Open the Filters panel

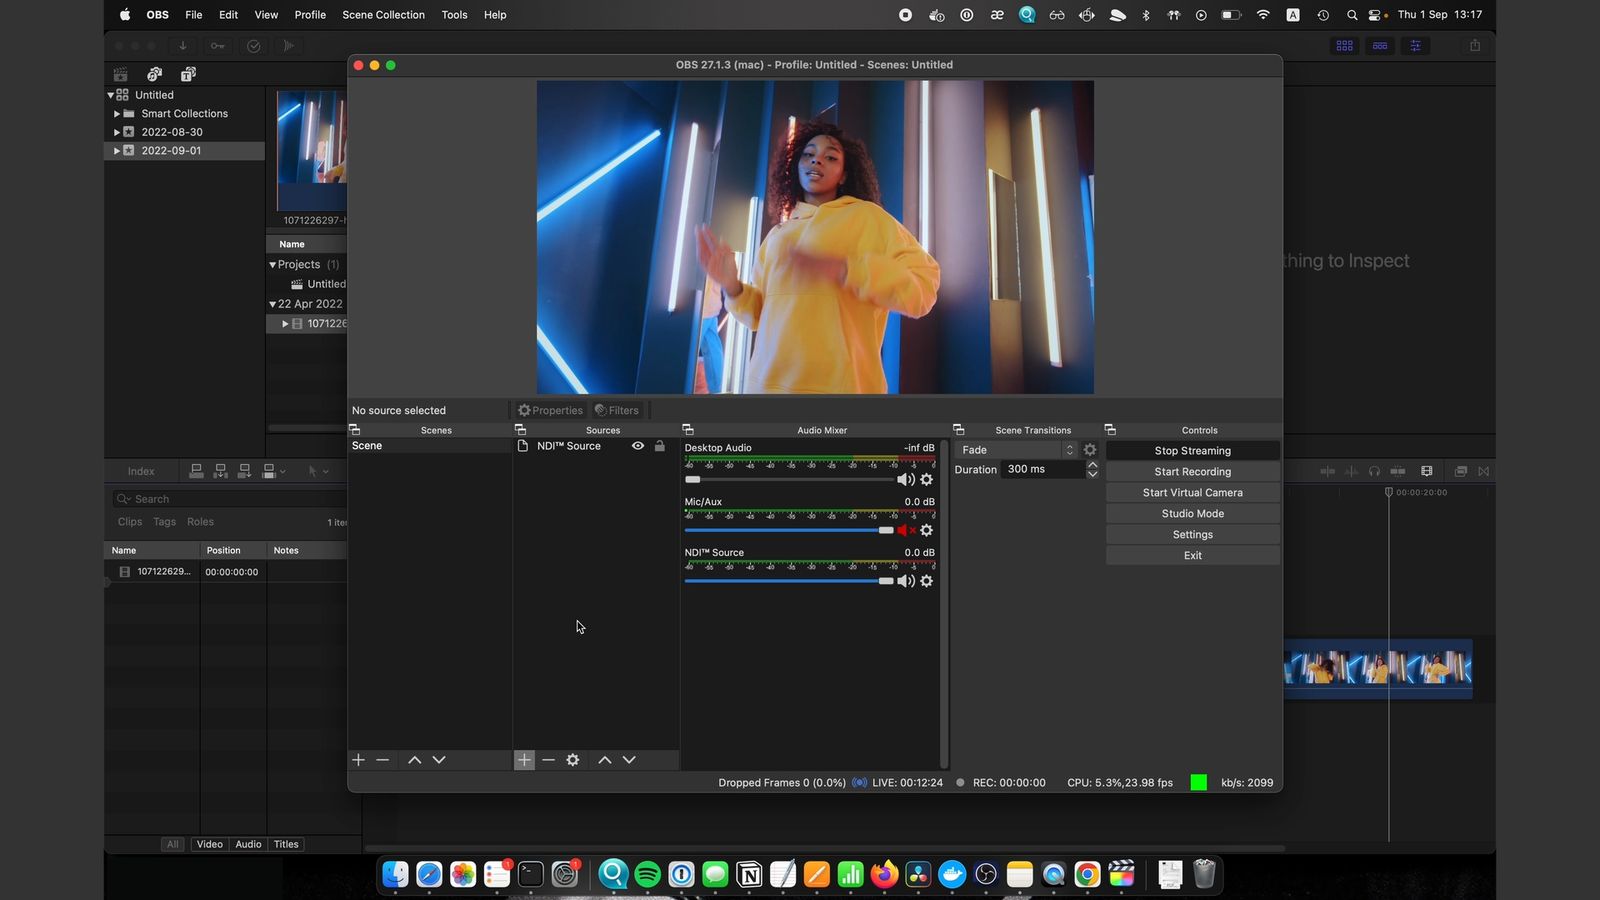click(617, 410)
